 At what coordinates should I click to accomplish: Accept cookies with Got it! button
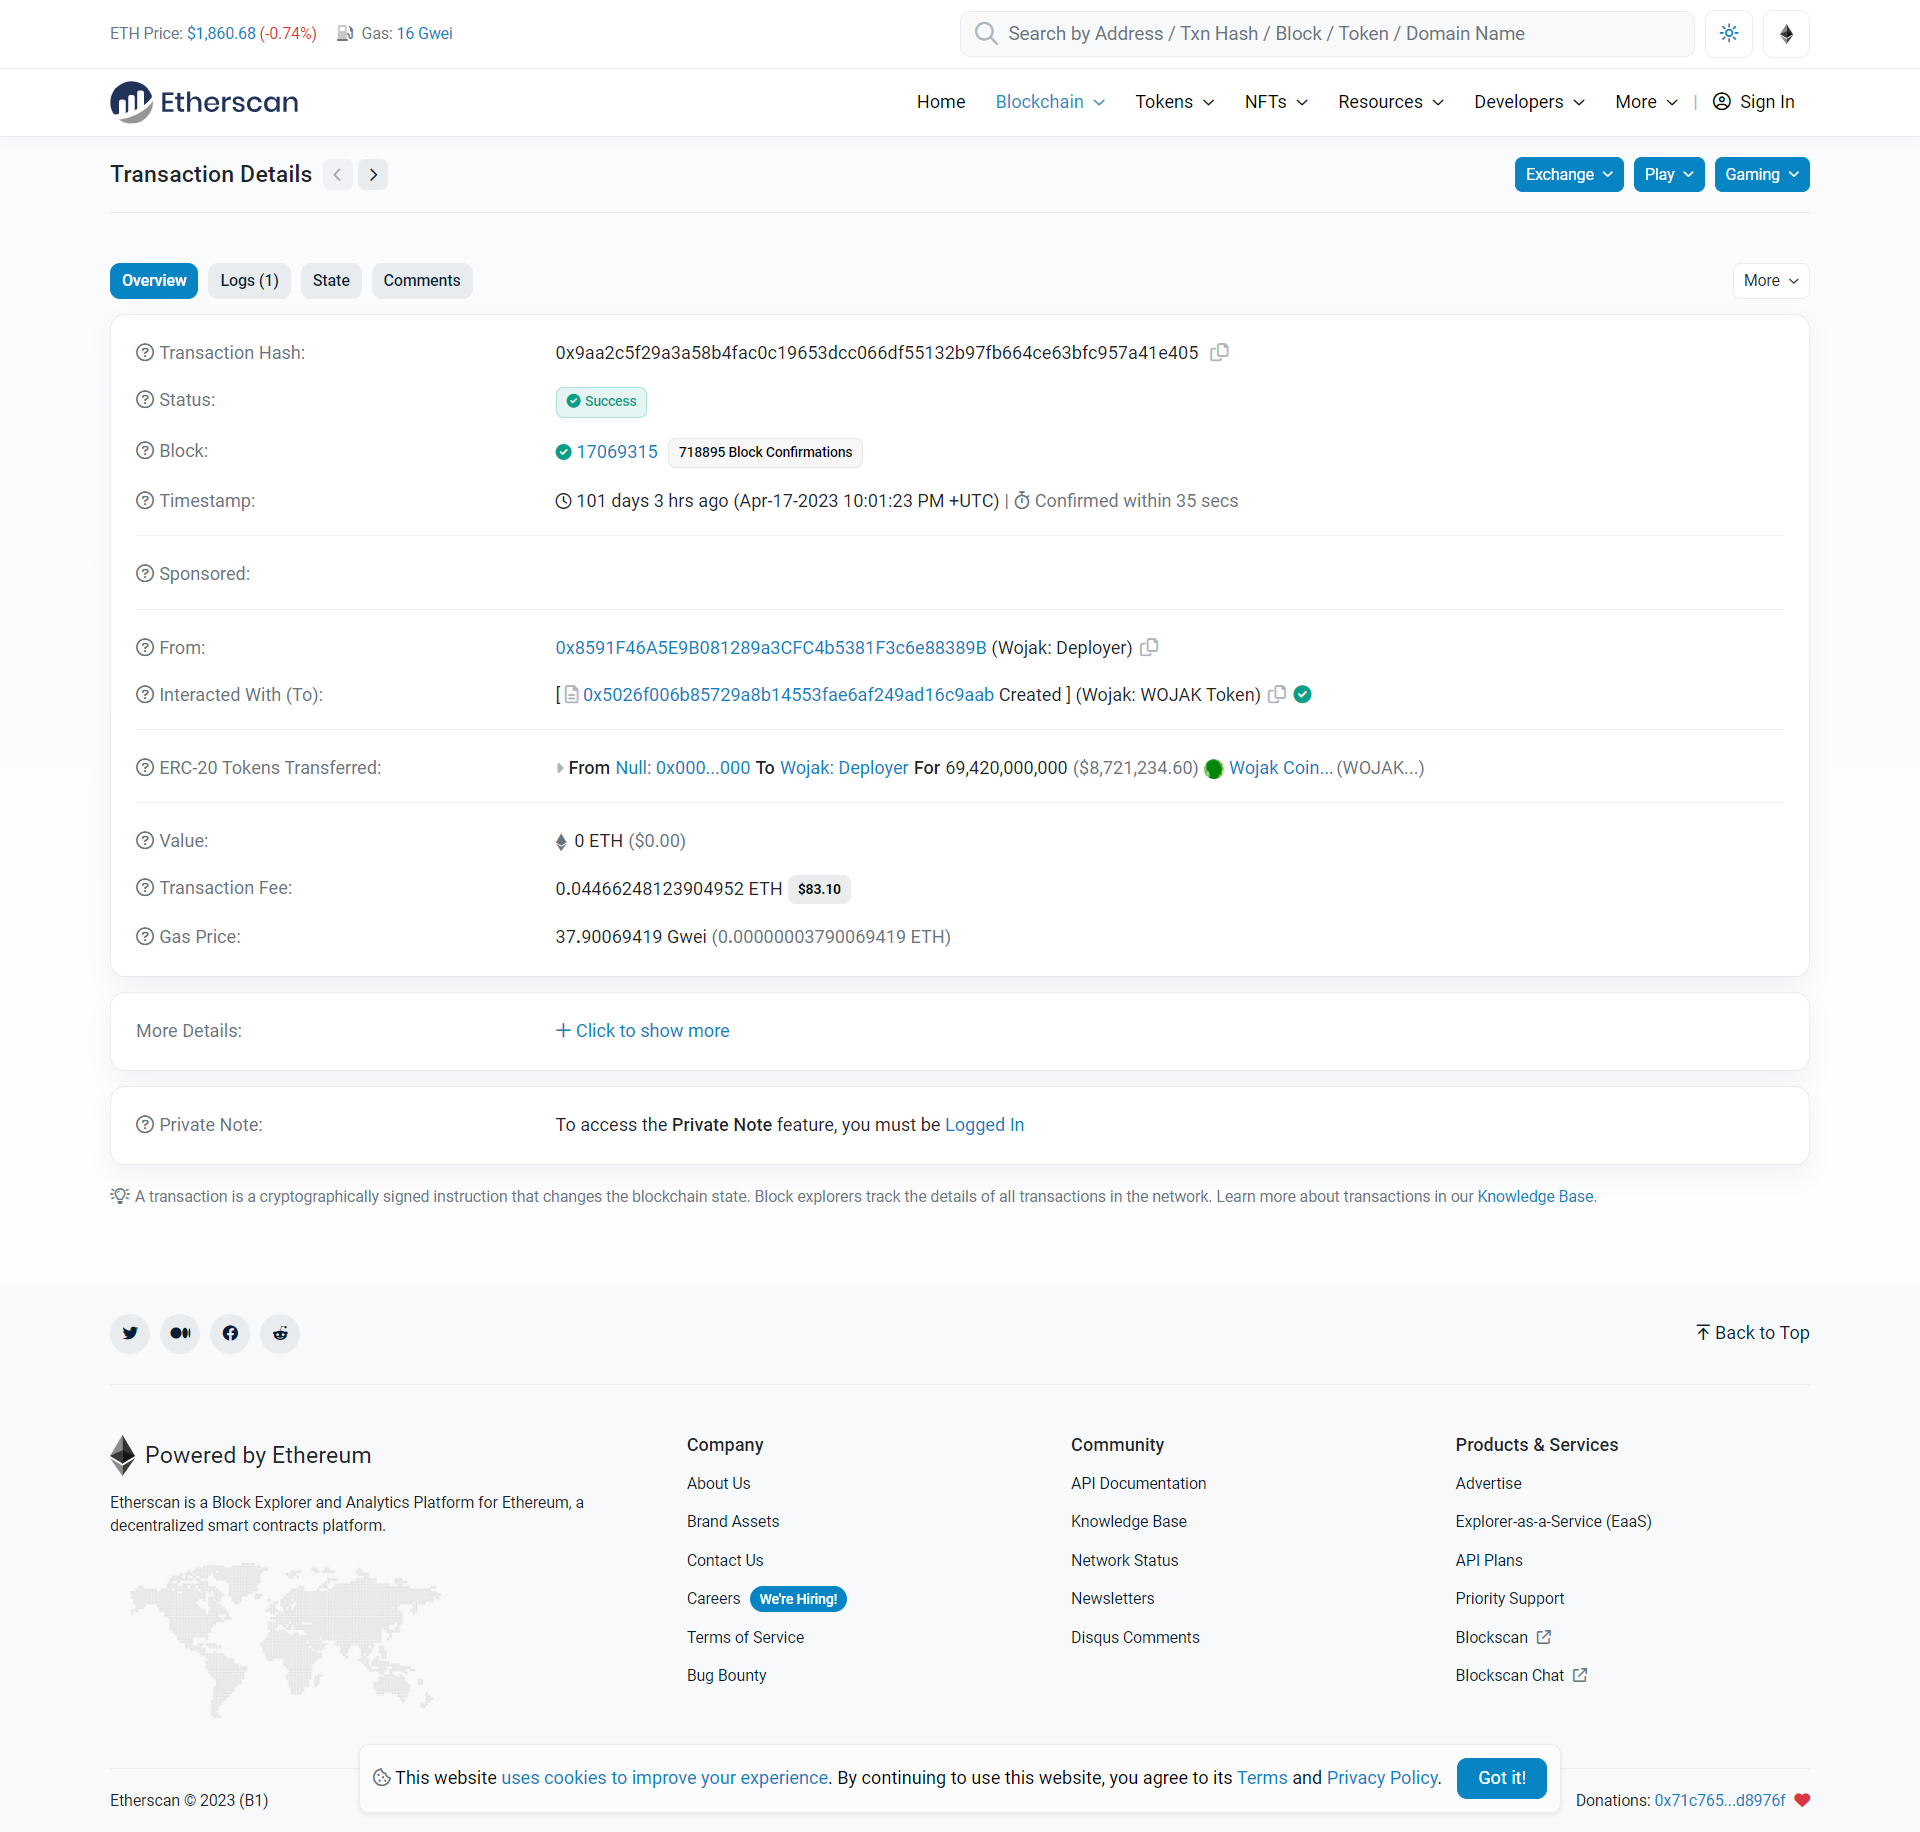click(x=1501, y=1778)
